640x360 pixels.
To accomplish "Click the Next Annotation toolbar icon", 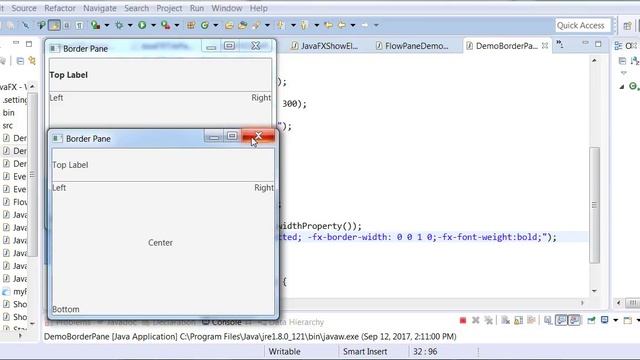I will coord(280,25).
